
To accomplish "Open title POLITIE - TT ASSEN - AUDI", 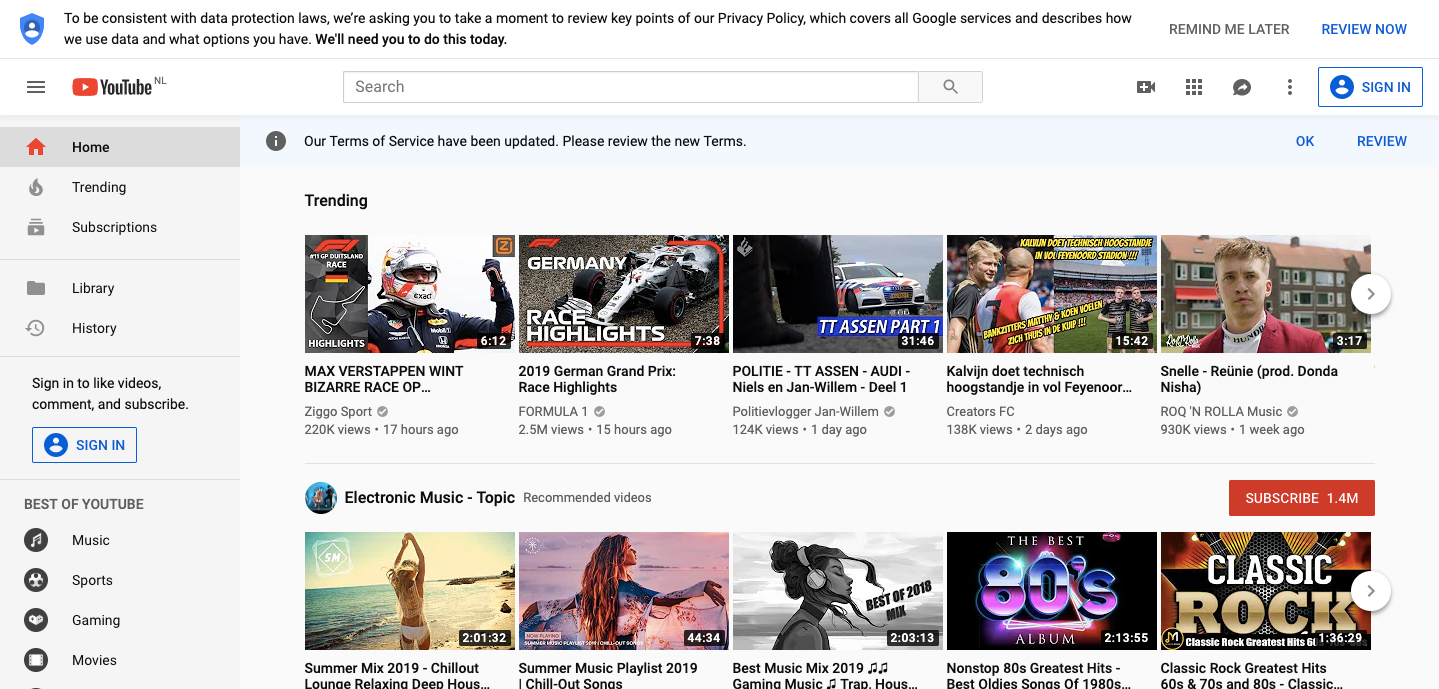I will [821, 379].
